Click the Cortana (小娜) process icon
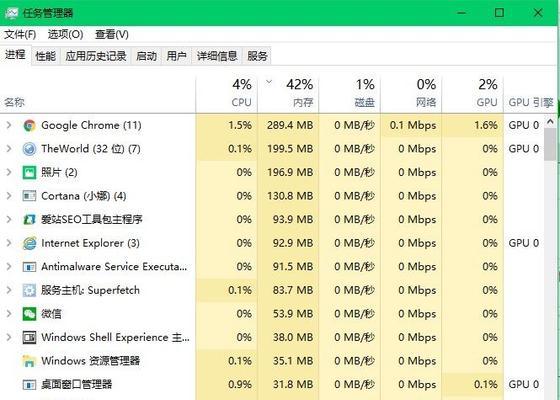 pos(29,196)
